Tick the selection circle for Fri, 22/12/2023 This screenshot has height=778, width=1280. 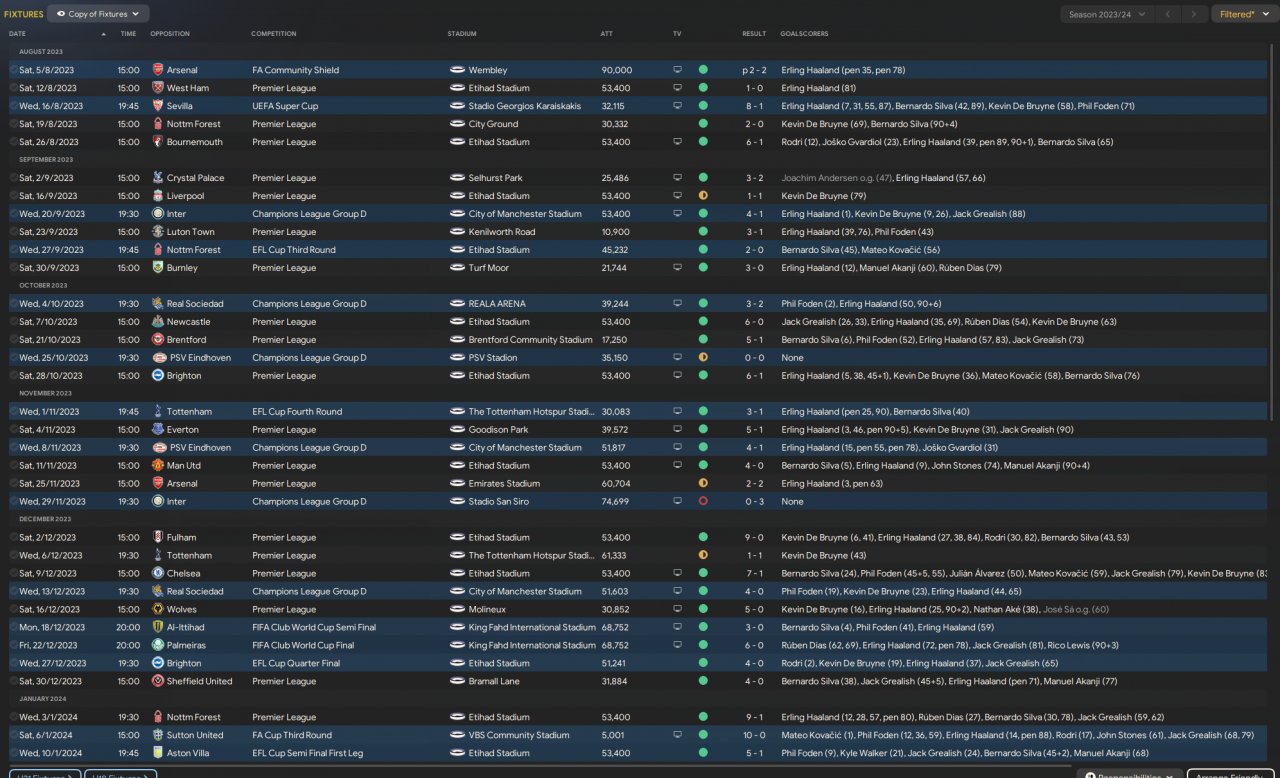(13, 646)
